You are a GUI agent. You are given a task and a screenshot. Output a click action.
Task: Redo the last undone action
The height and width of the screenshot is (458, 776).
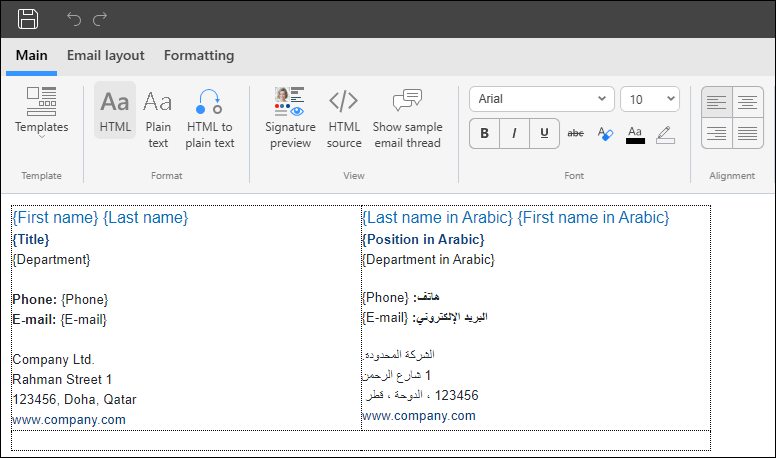pyautogui.click(x=100, y=19)
